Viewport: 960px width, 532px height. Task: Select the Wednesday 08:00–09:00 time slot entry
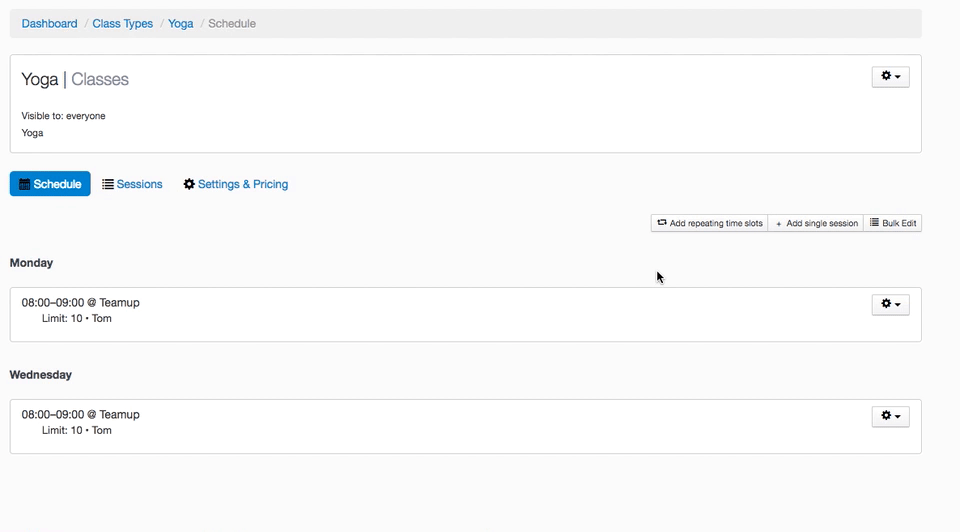pyautogui.click(x=80, y=415)
